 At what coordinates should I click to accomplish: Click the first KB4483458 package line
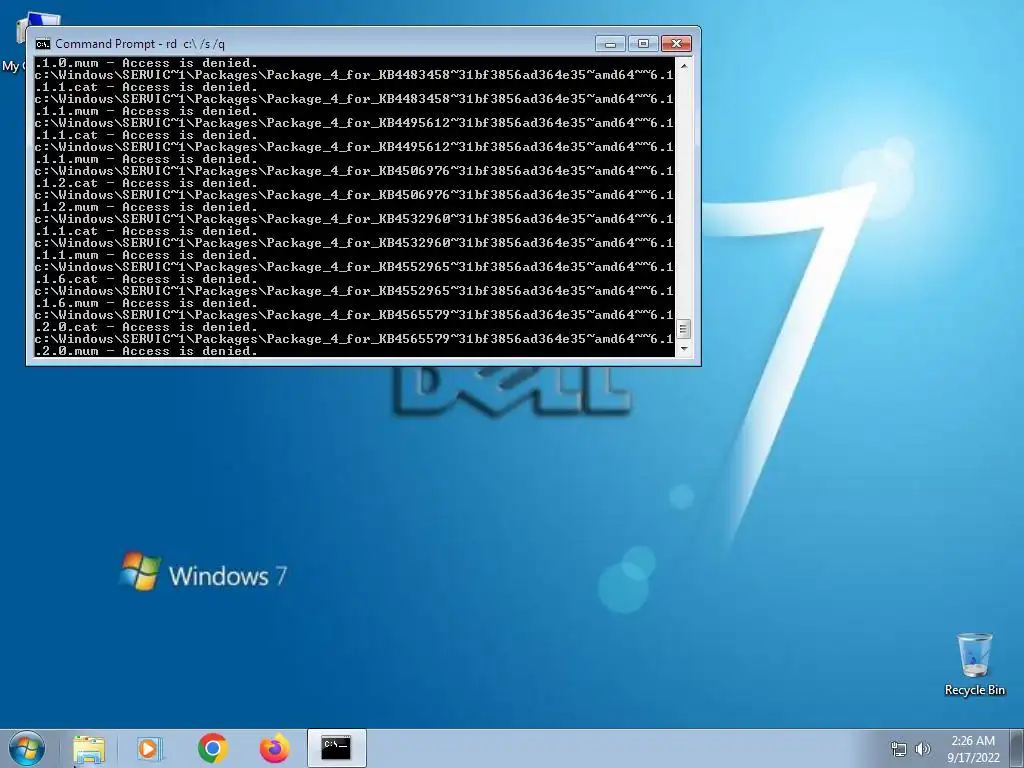click(354, 75)
